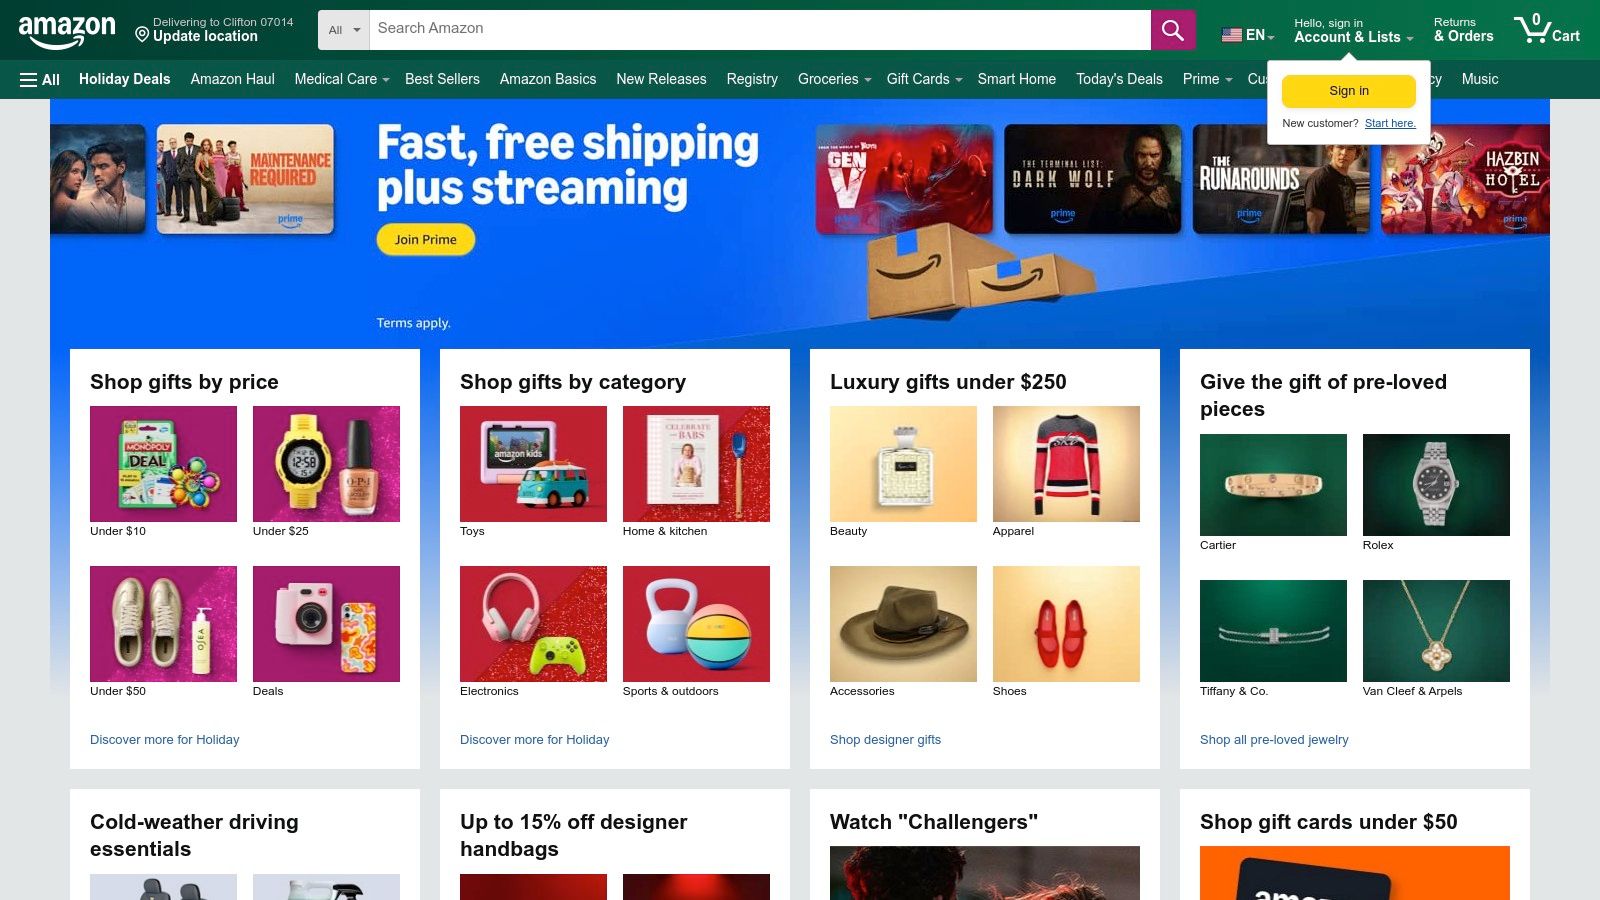
Task: Open Smart Home nav item
Action: (1016, 79)
